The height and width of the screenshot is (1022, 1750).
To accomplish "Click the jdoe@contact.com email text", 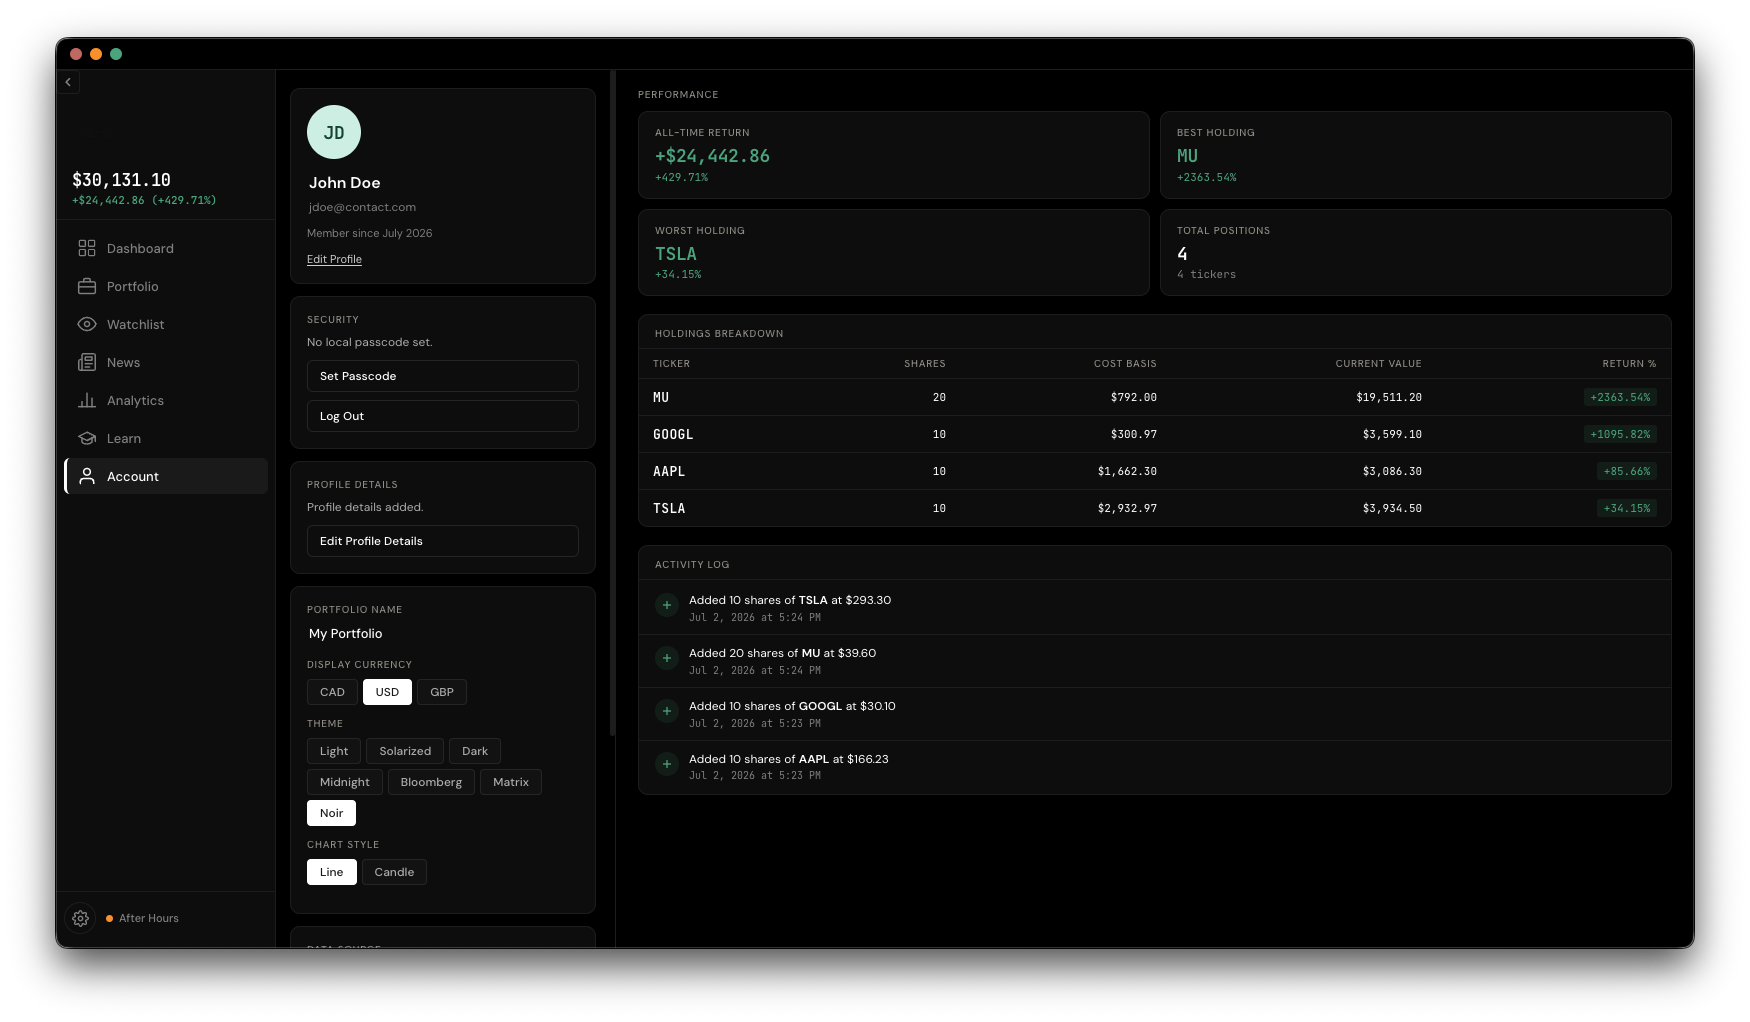I will coord(362,207).
